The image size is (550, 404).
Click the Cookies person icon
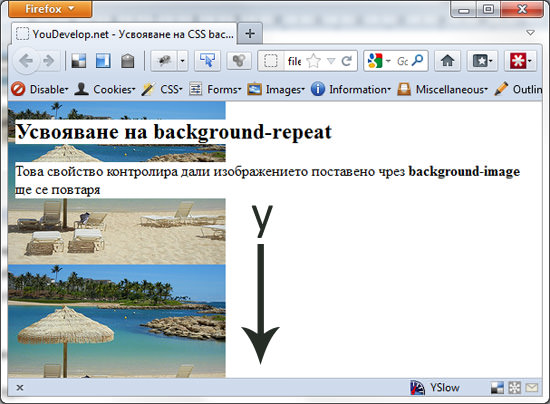81,89
